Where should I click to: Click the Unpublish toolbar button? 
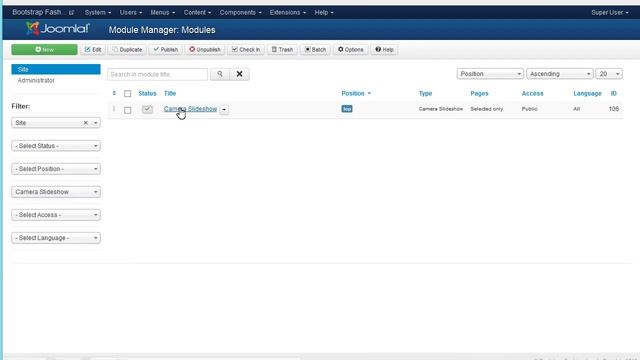click(204, 49)
